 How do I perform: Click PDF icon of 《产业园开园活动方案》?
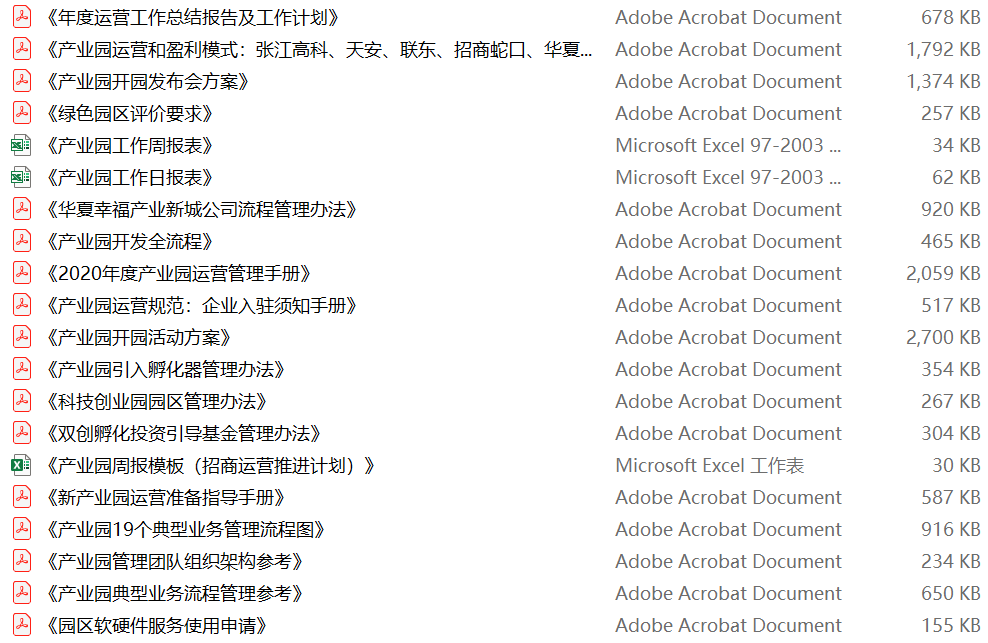click(x=22, y=337)
